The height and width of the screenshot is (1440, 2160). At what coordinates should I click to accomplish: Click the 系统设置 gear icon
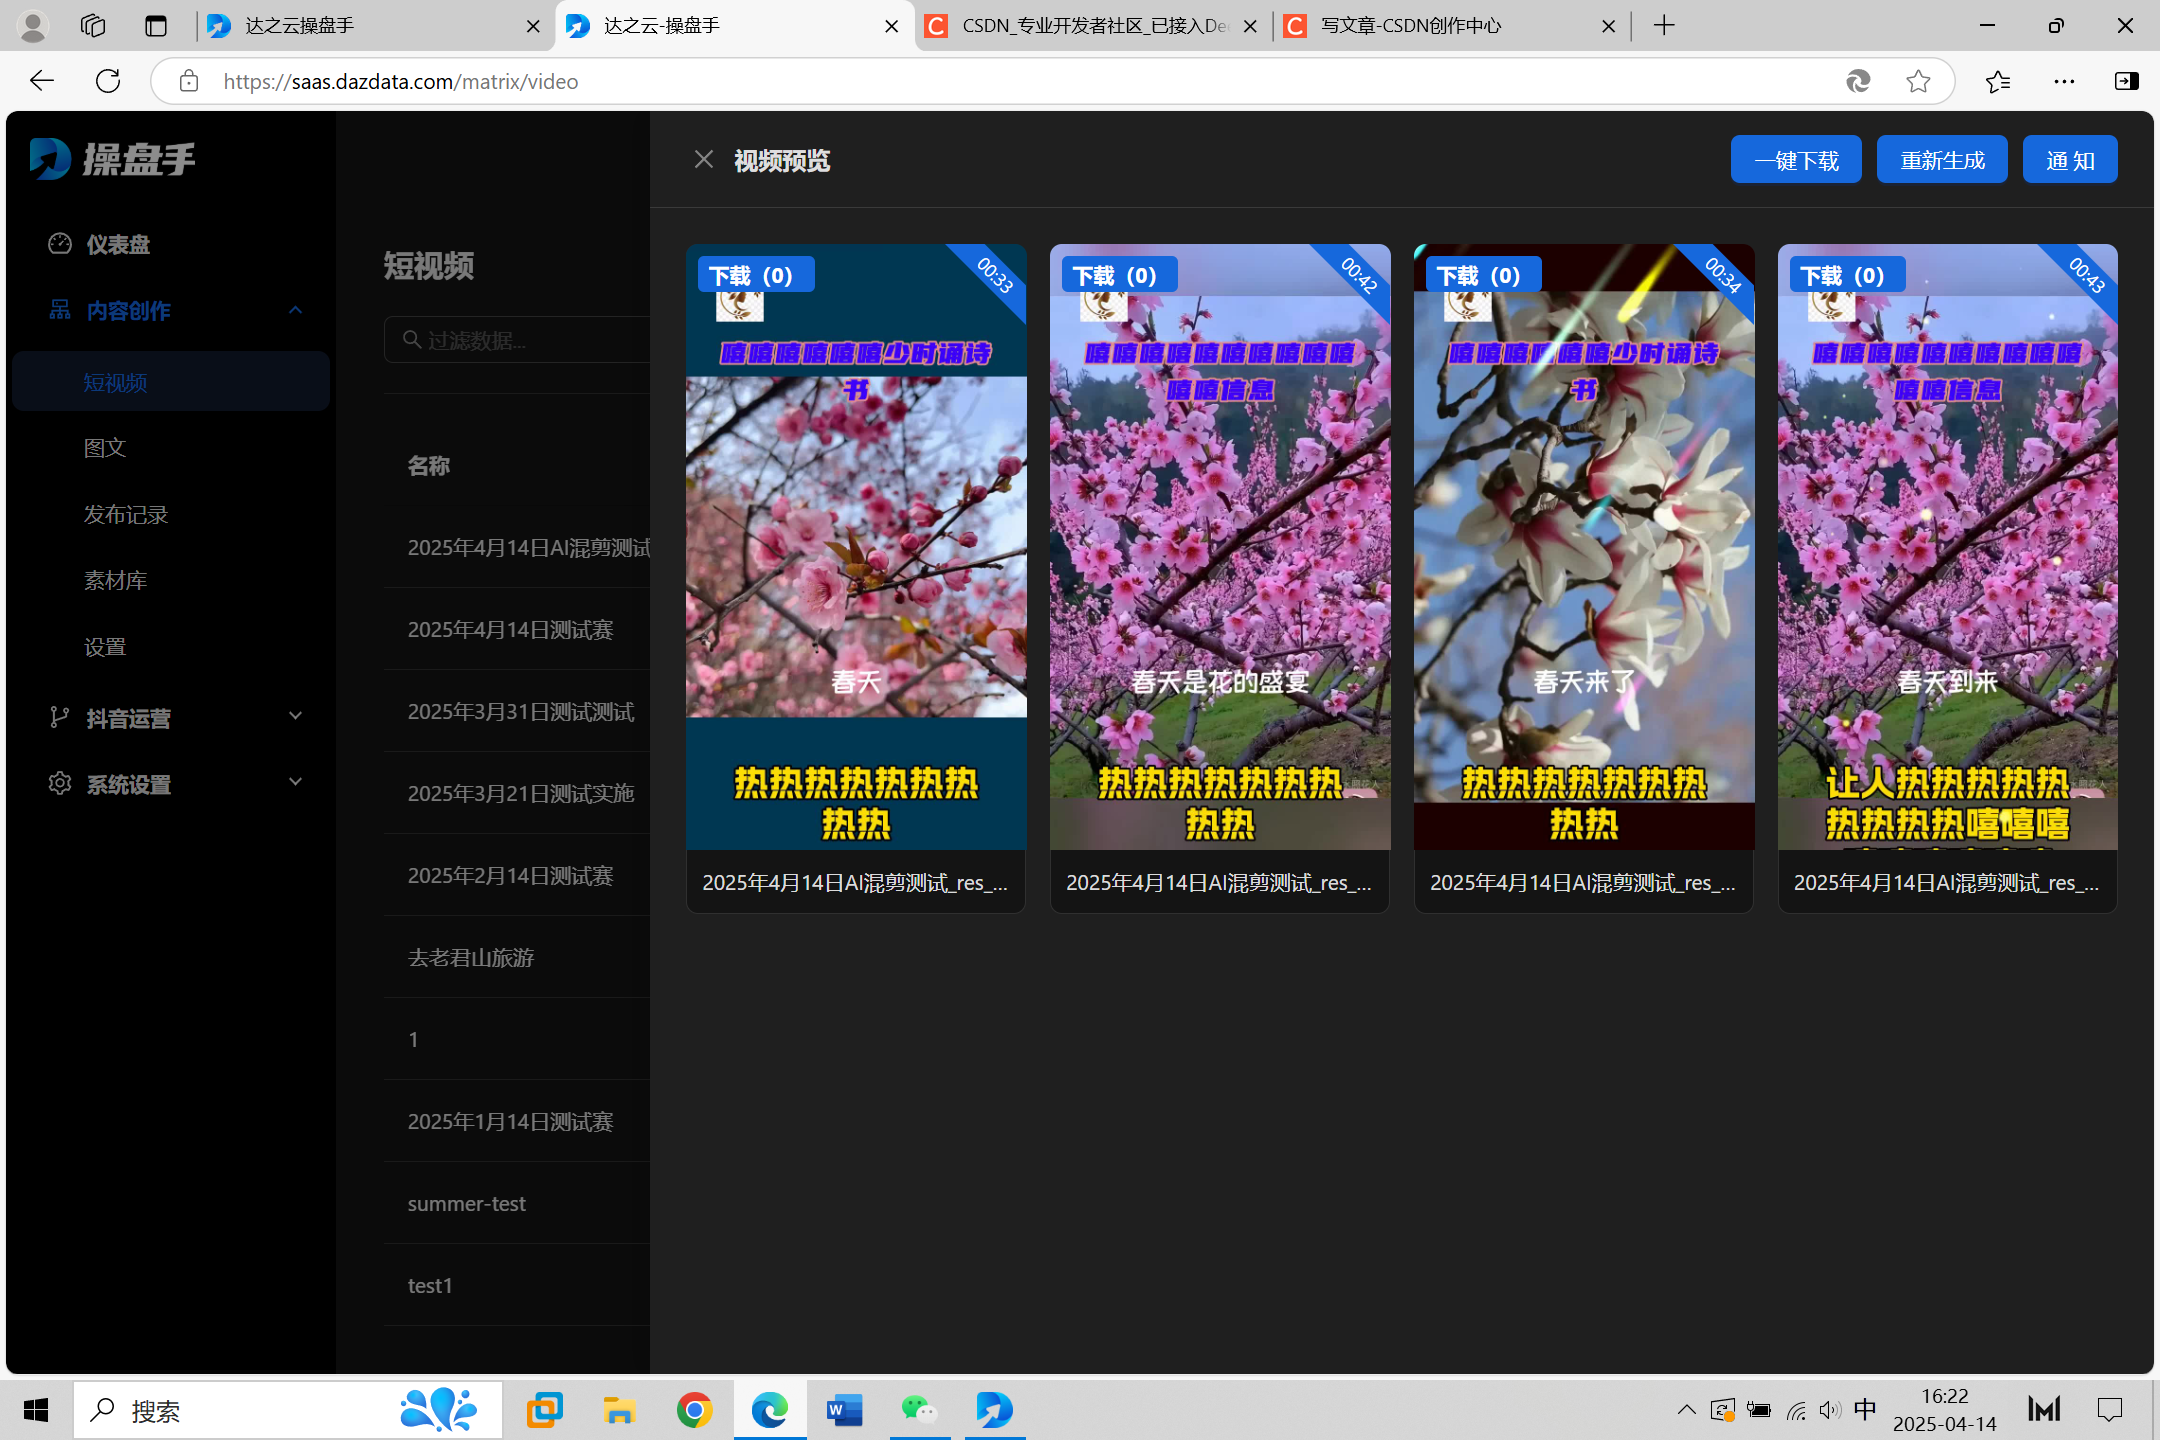click(x=60, y=783)
